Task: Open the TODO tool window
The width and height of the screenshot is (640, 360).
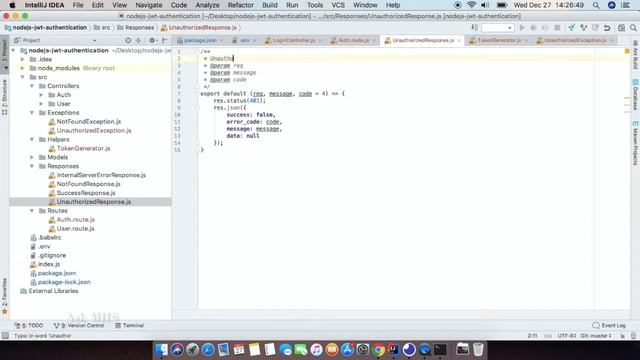Action: pyautogui.click(x=29, y=325)
